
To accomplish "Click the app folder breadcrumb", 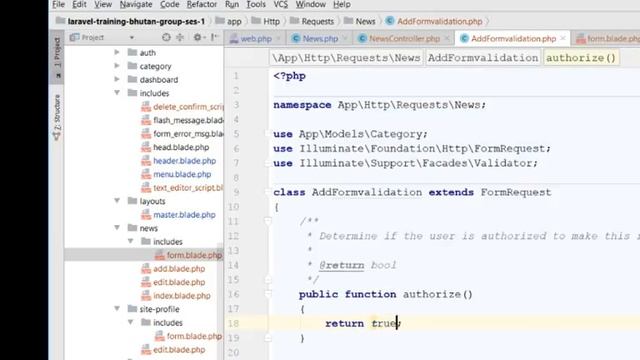I will click(x=229, y=21).
